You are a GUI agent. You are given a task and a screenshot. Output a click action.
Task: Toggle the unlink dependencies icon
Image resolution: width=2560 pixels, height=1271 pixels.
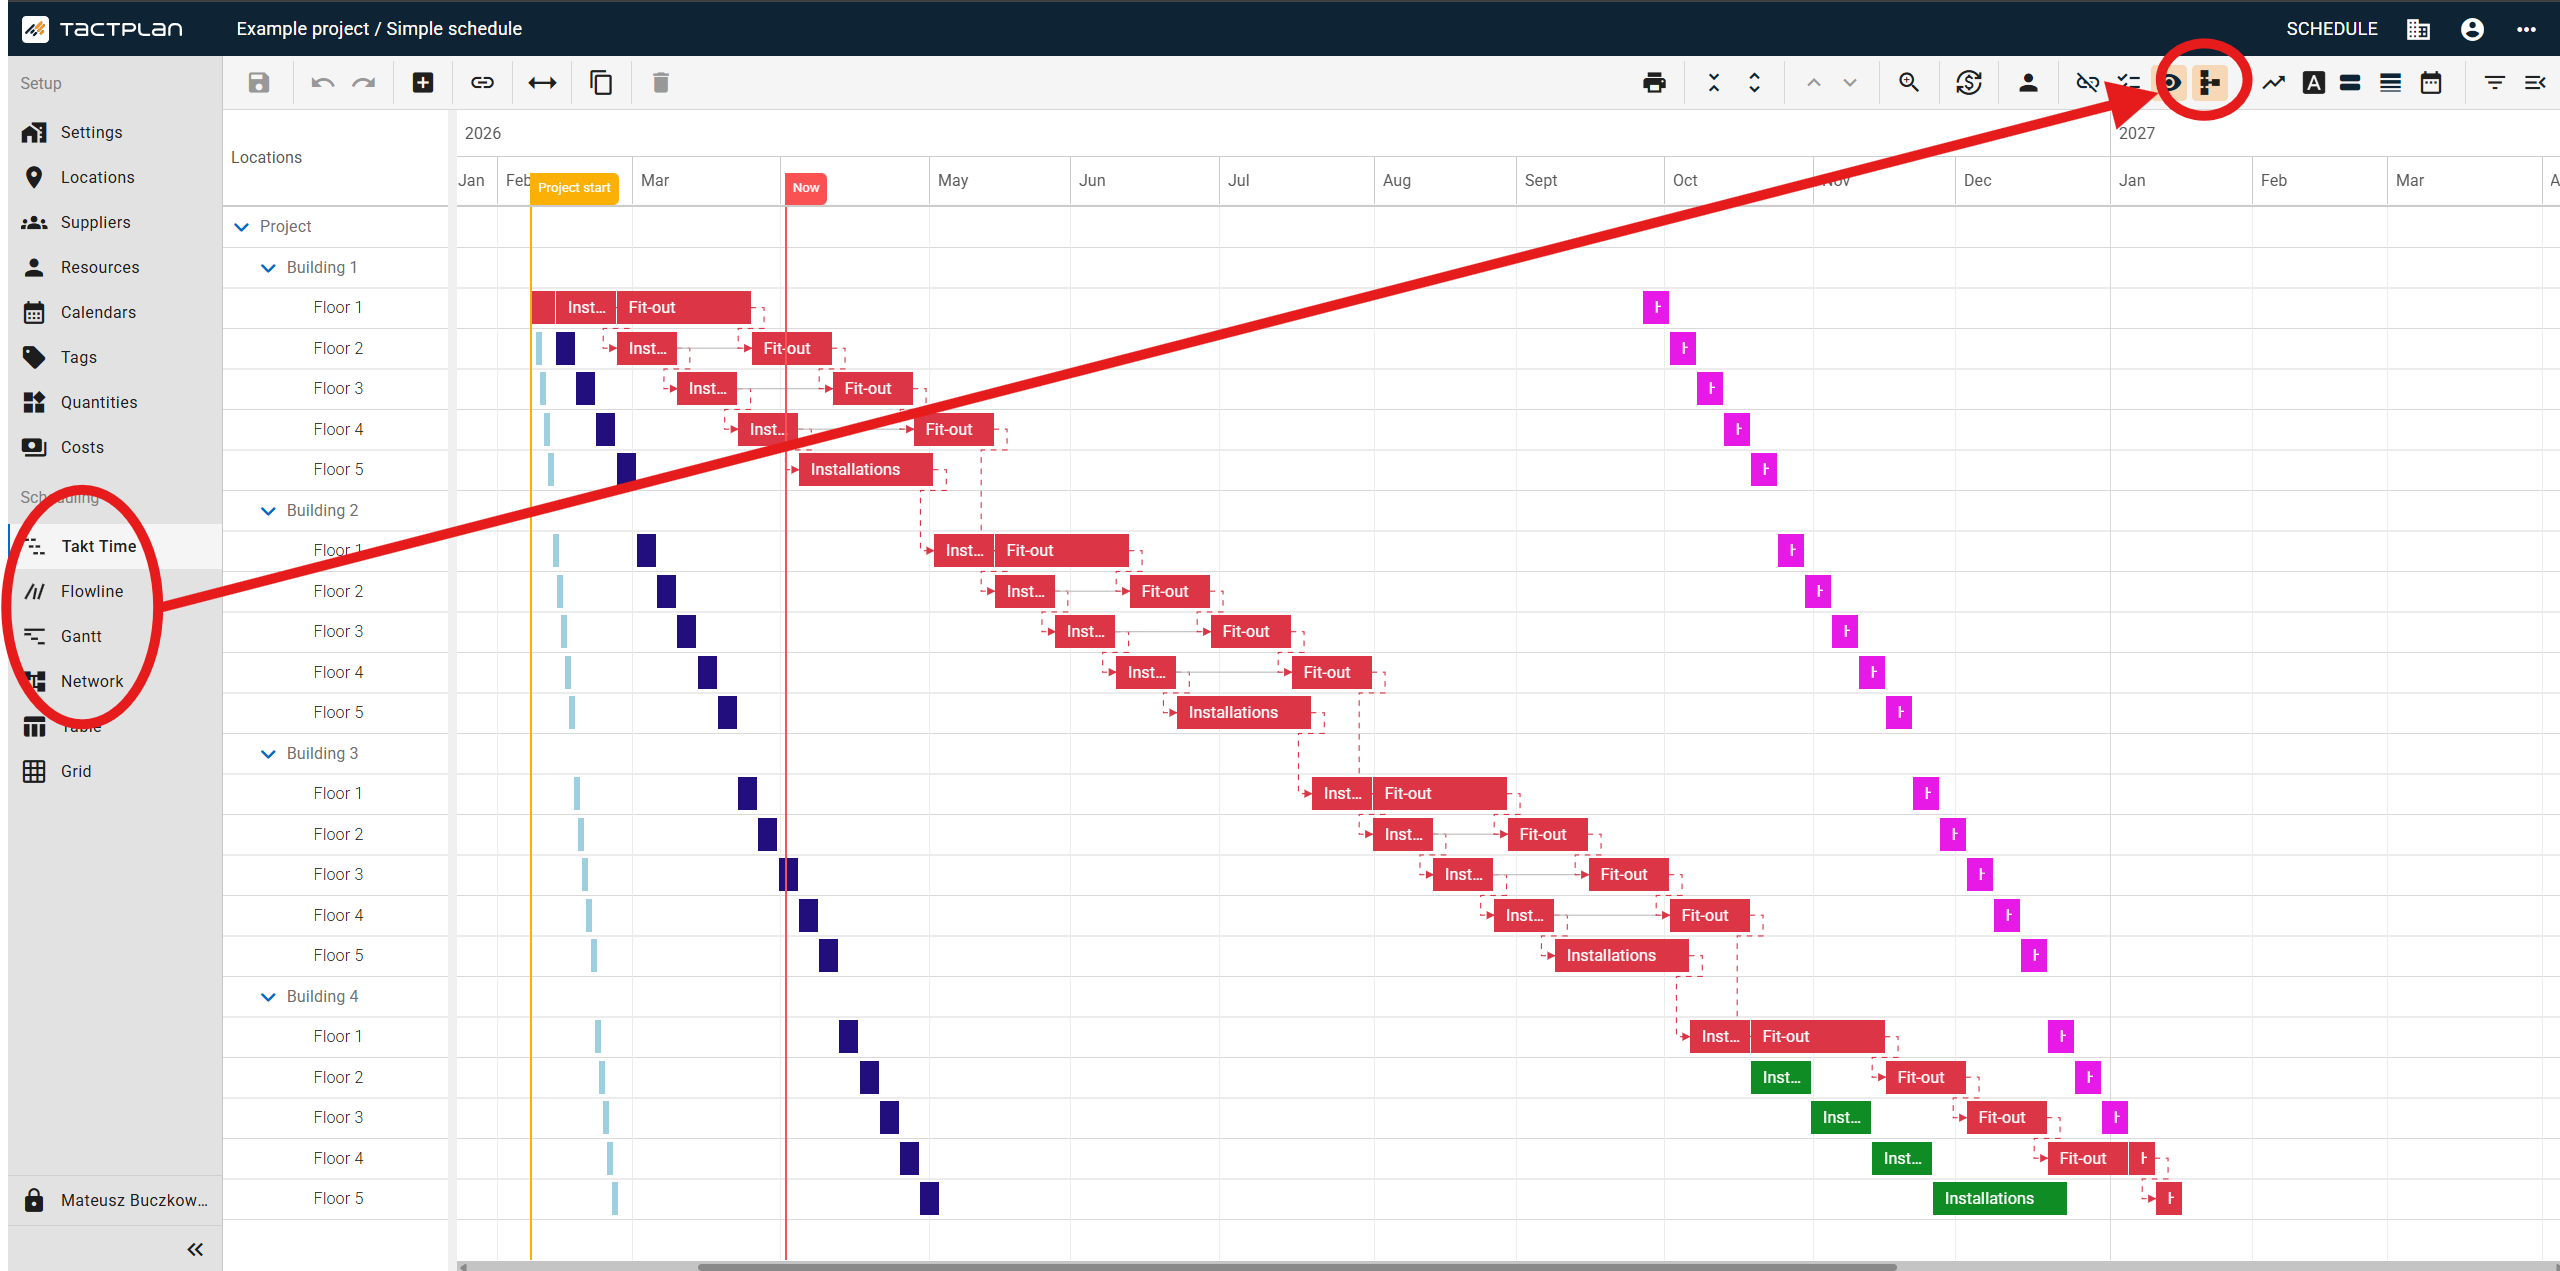click(x=2087, y=83)
